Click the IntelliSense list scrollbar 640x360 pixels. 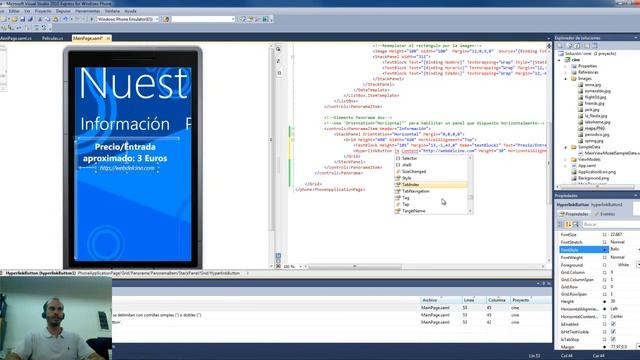click(x=470, y=184)
